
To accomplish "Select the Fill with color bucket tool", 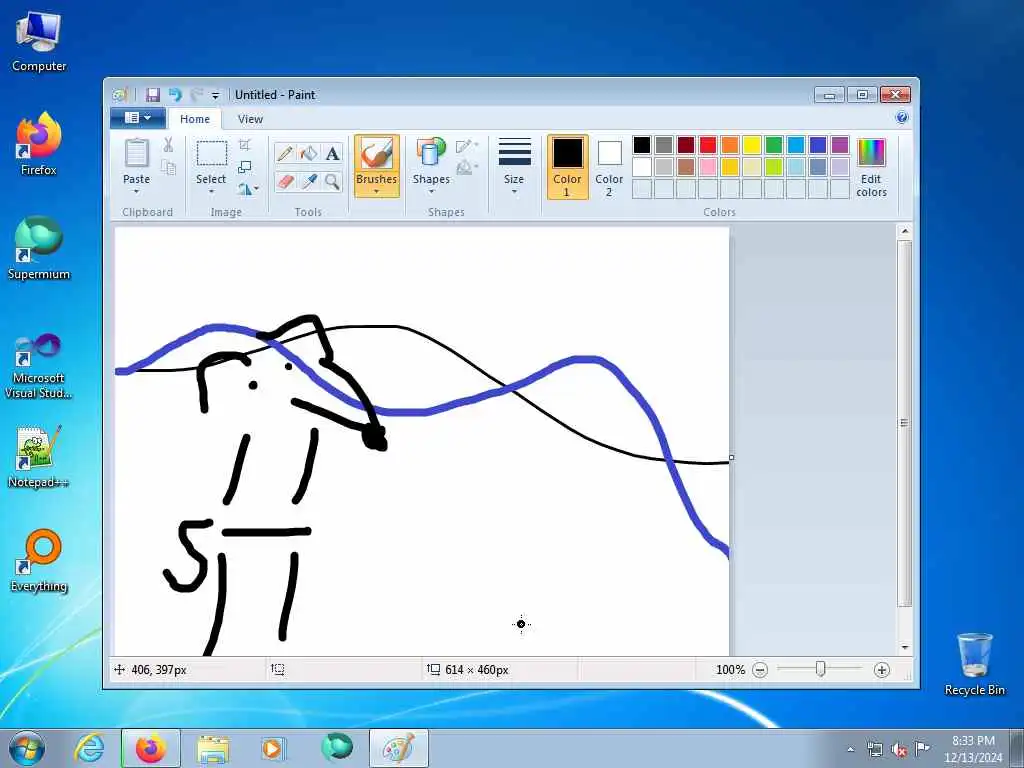I will pos(308,153).
